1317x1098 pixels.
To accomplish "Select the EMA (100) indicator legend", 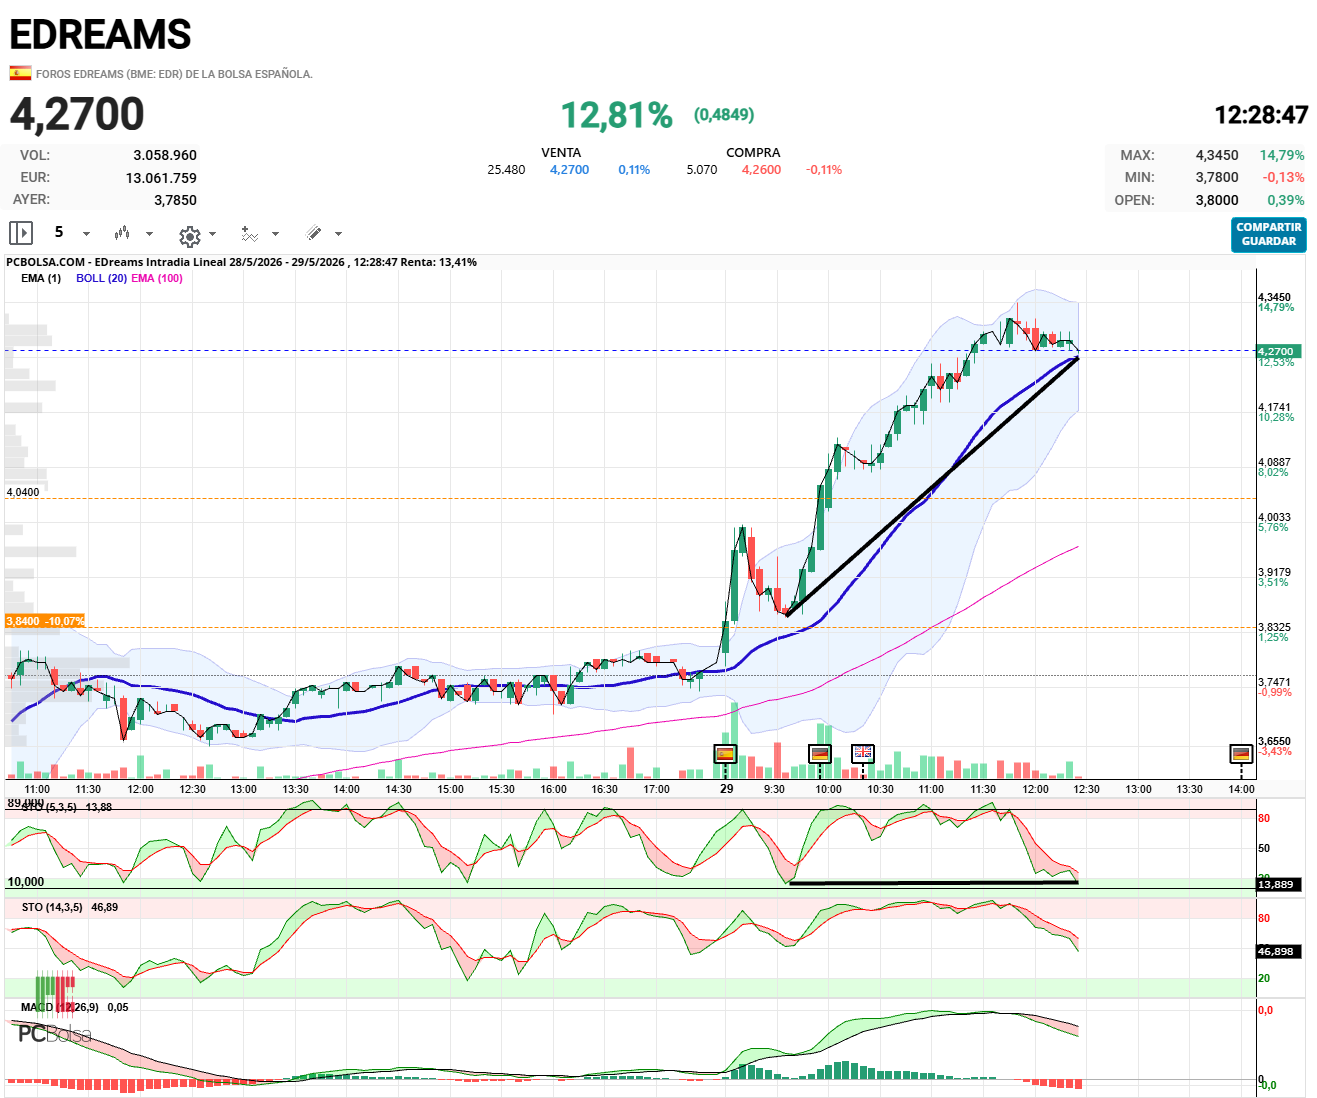I will pyautogui.click(x=157, y=278).
